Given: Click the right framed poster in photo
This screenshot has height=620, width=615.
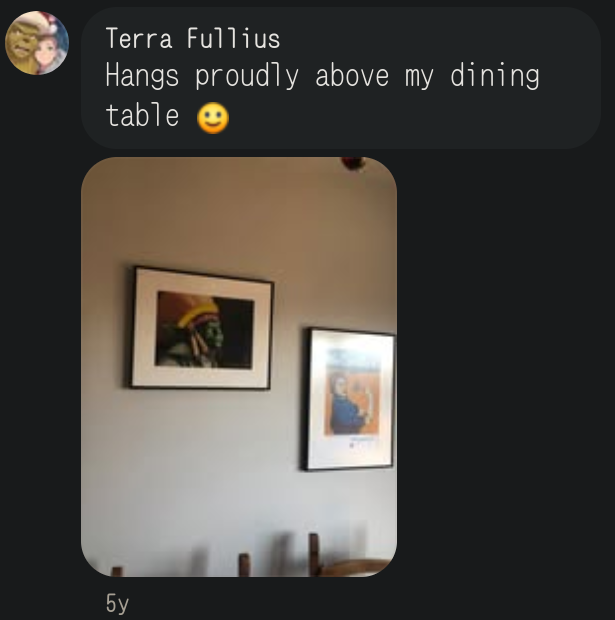Looking at the screenshot, I should click(350, 398).
